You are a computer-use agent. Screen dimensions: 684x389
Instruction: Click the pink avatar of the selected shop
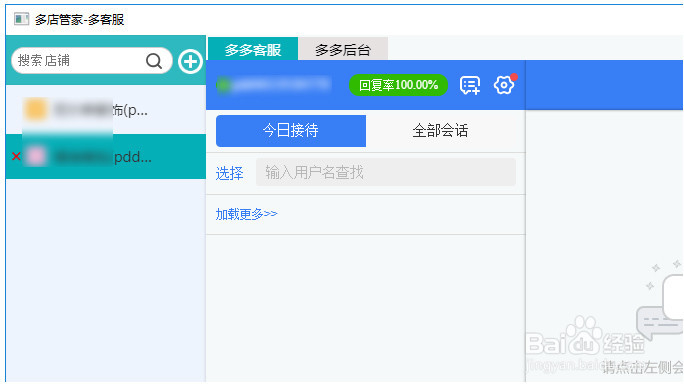[x=36, y=156]
